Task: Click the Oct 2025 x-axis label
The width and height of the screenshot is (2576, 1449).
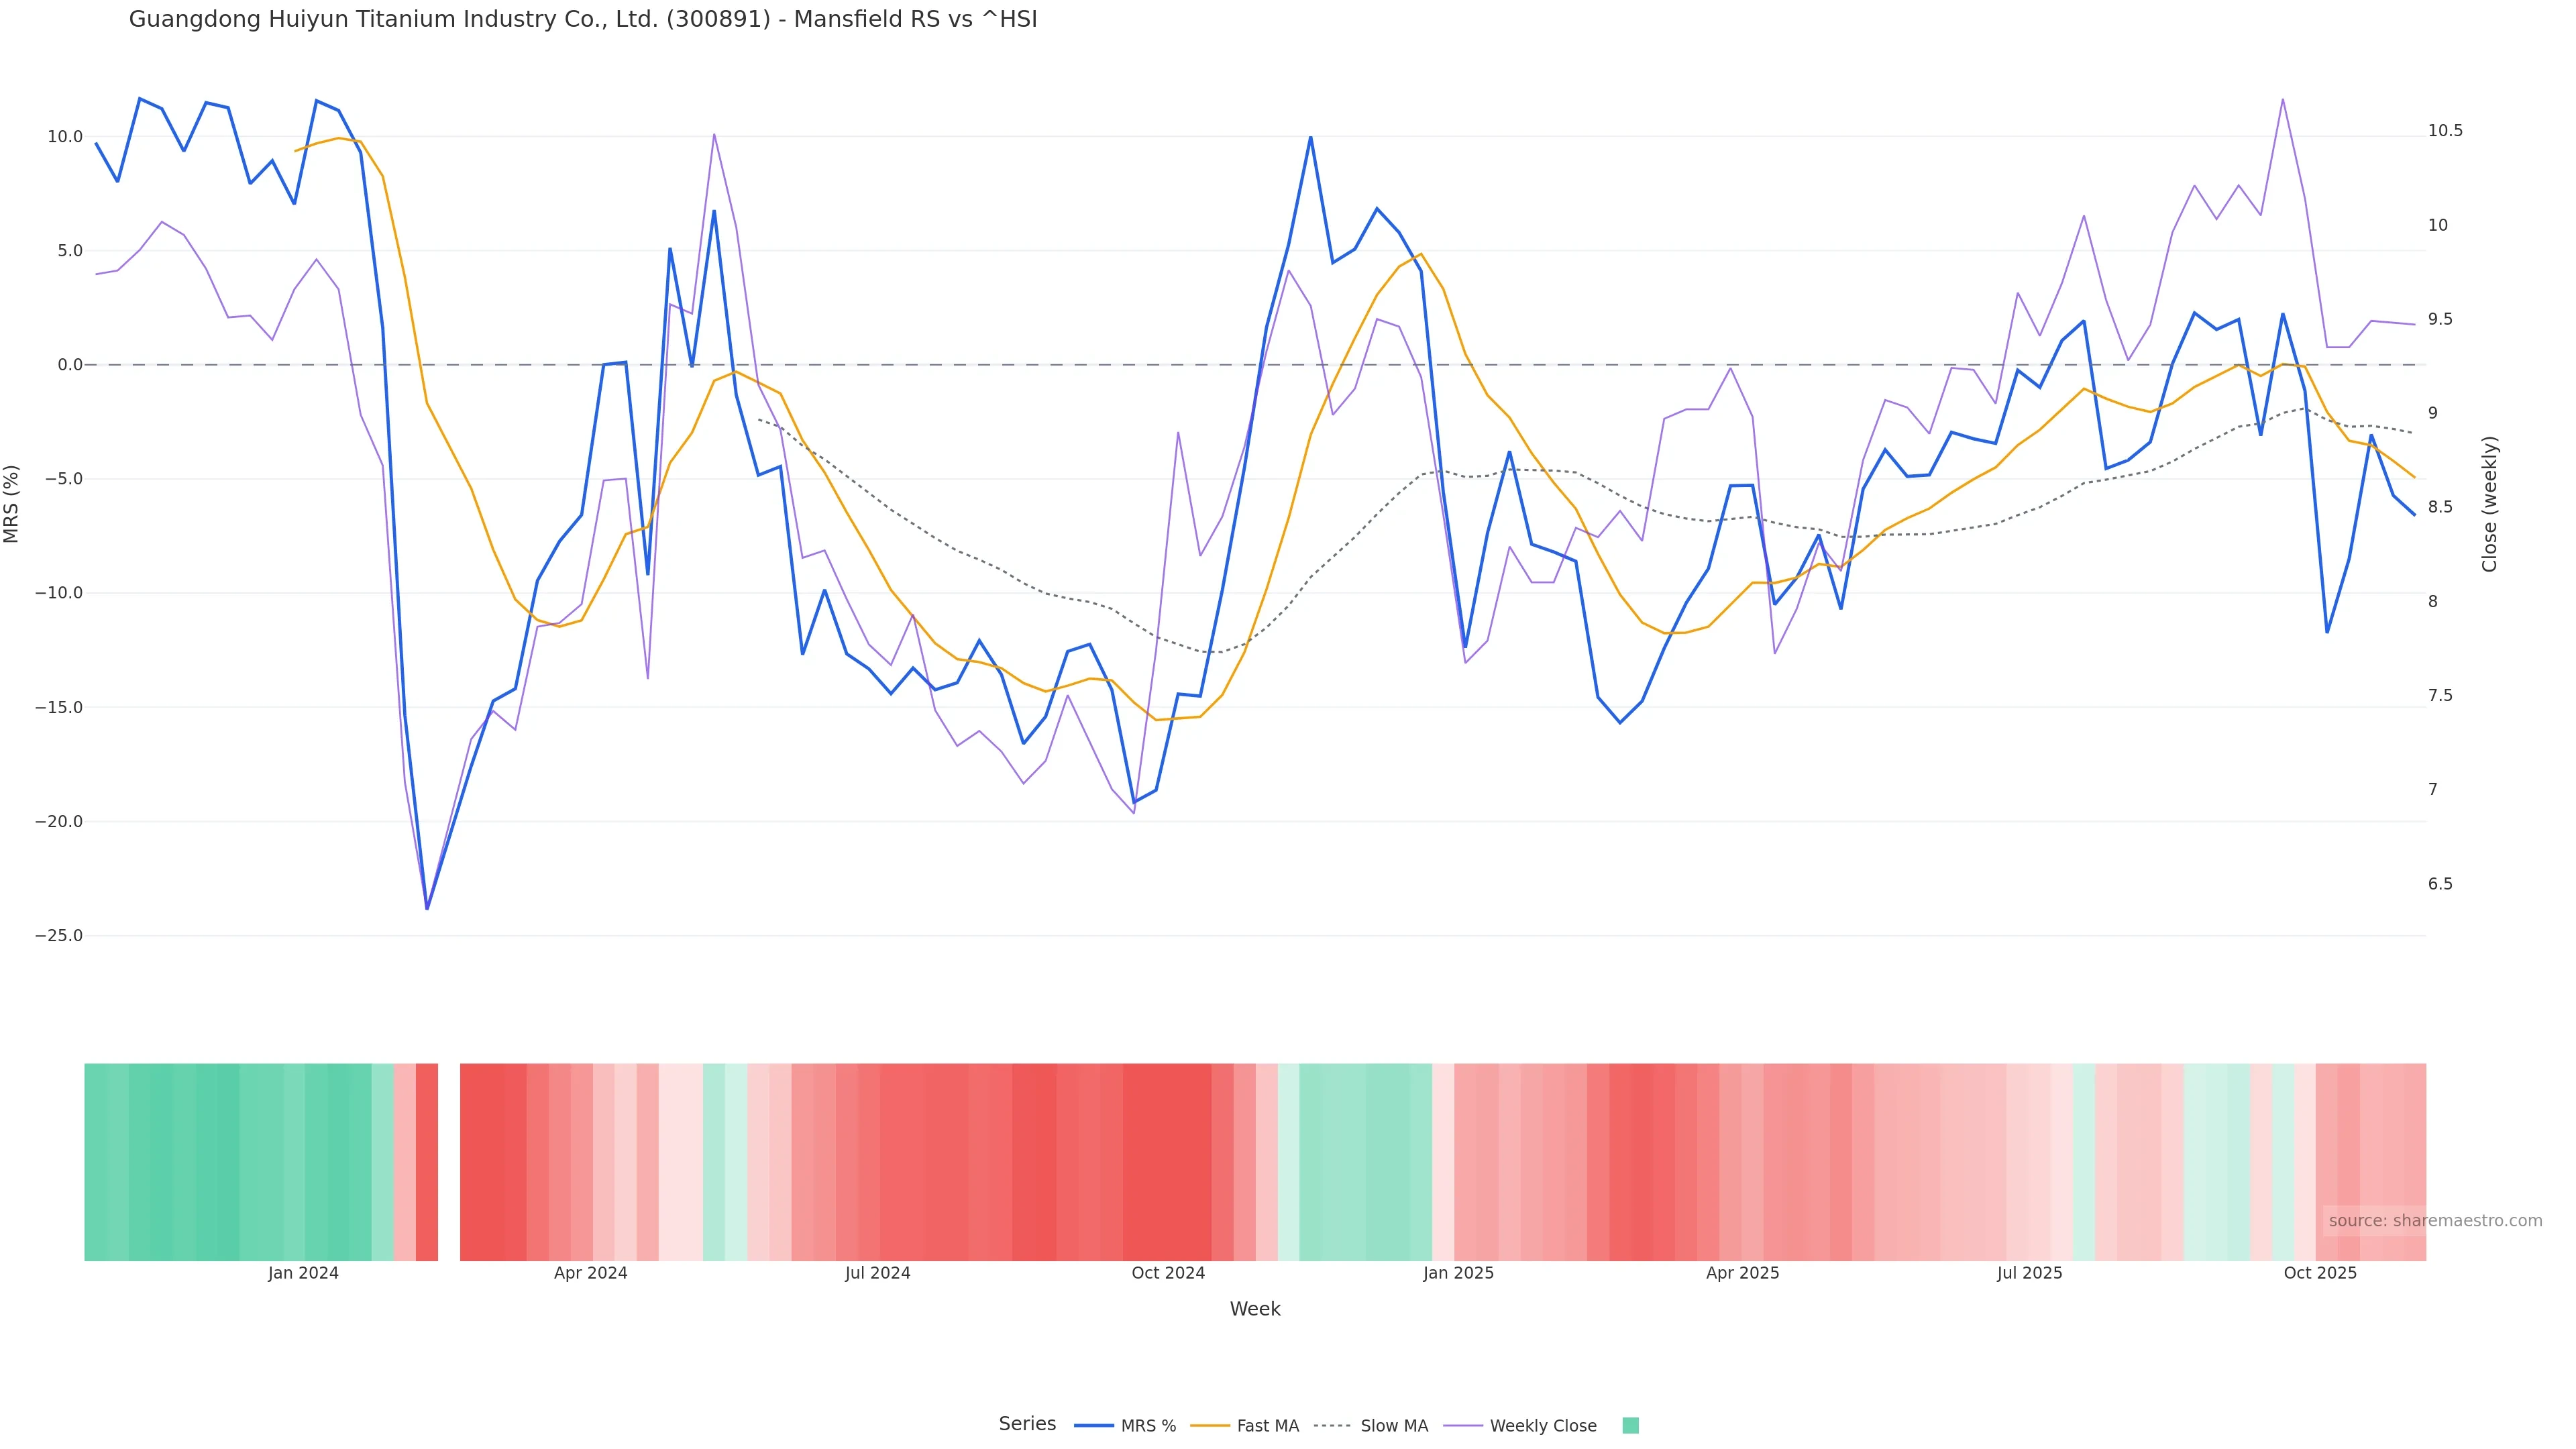Action: pos(2320,1273)
